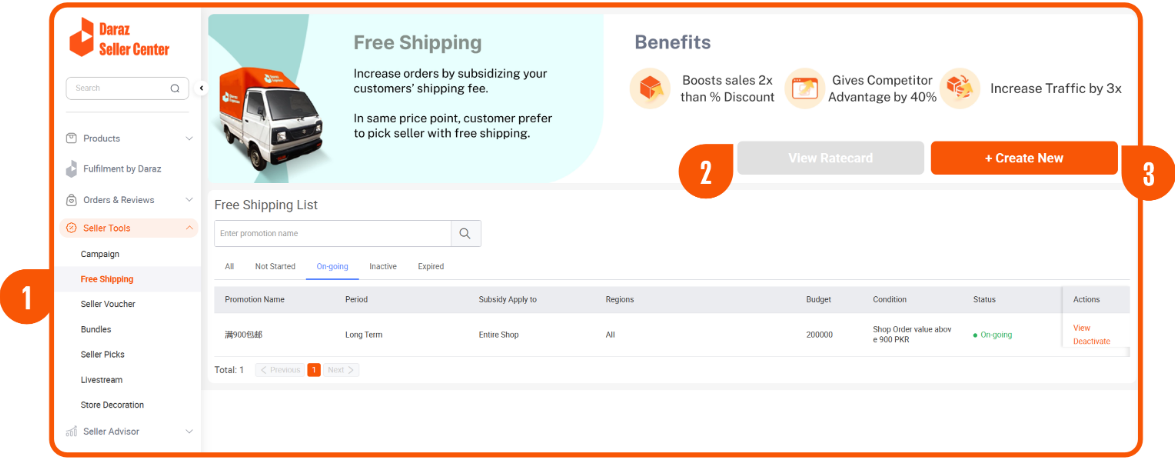Click the Create New button

coord(1024,158)
